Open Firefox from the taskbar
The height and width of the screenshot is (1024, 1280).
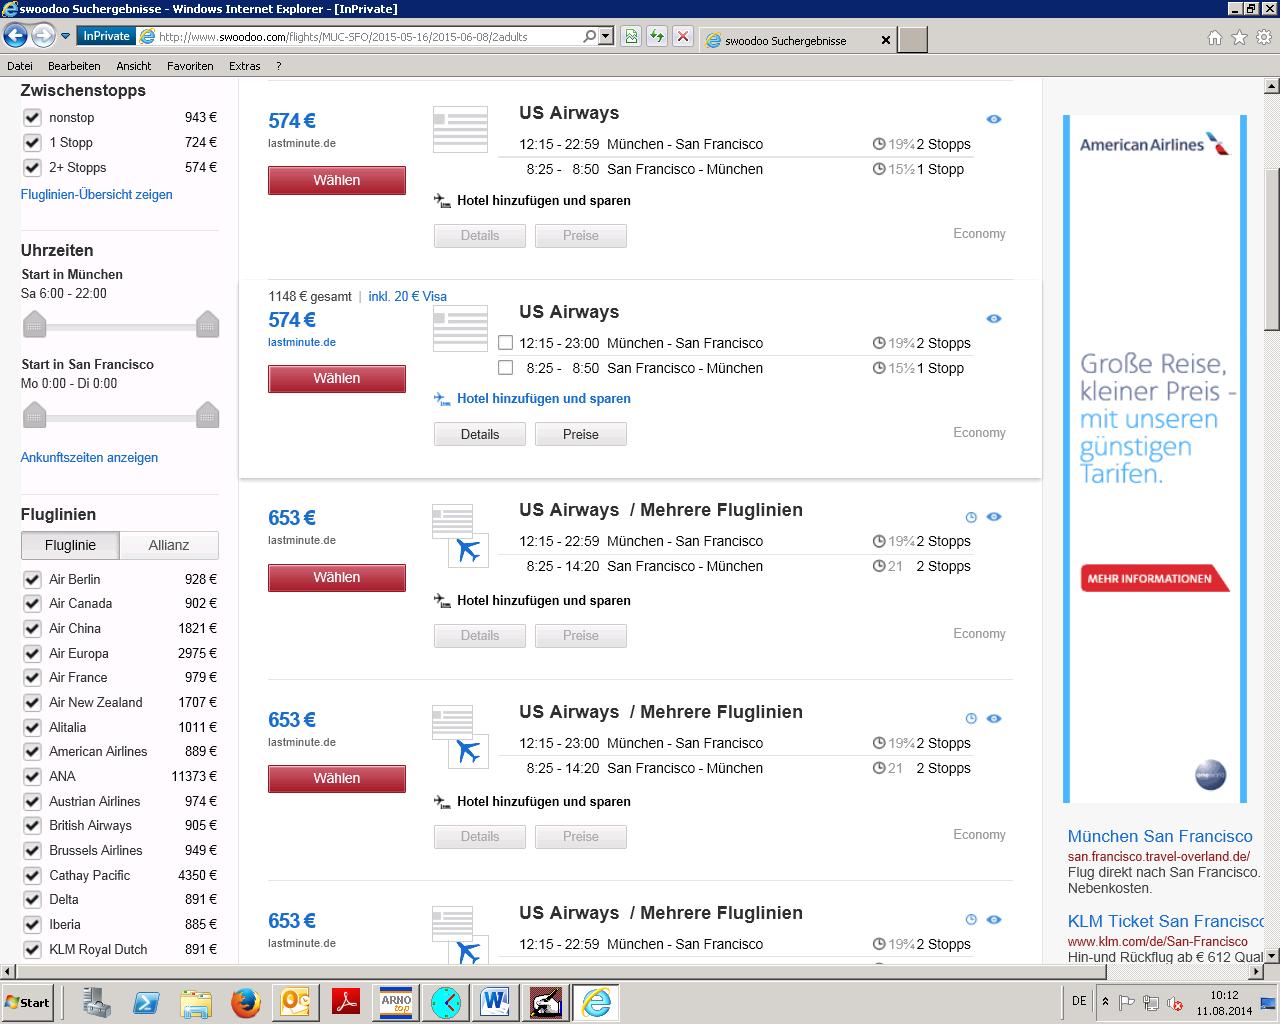click(x=245, y=1002)
